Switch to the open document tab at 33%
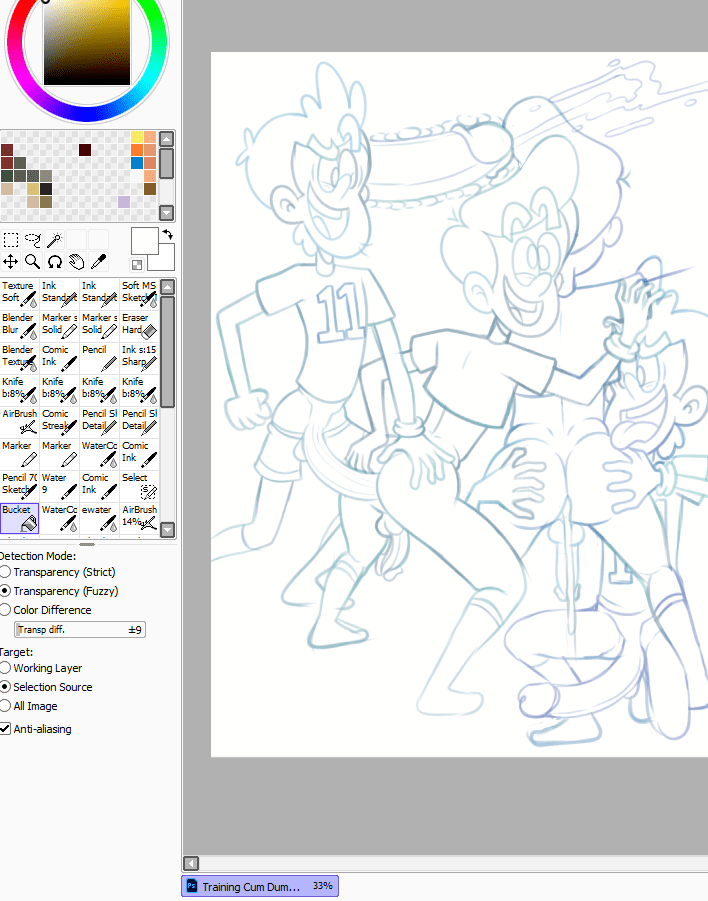 tap(259, 886)
